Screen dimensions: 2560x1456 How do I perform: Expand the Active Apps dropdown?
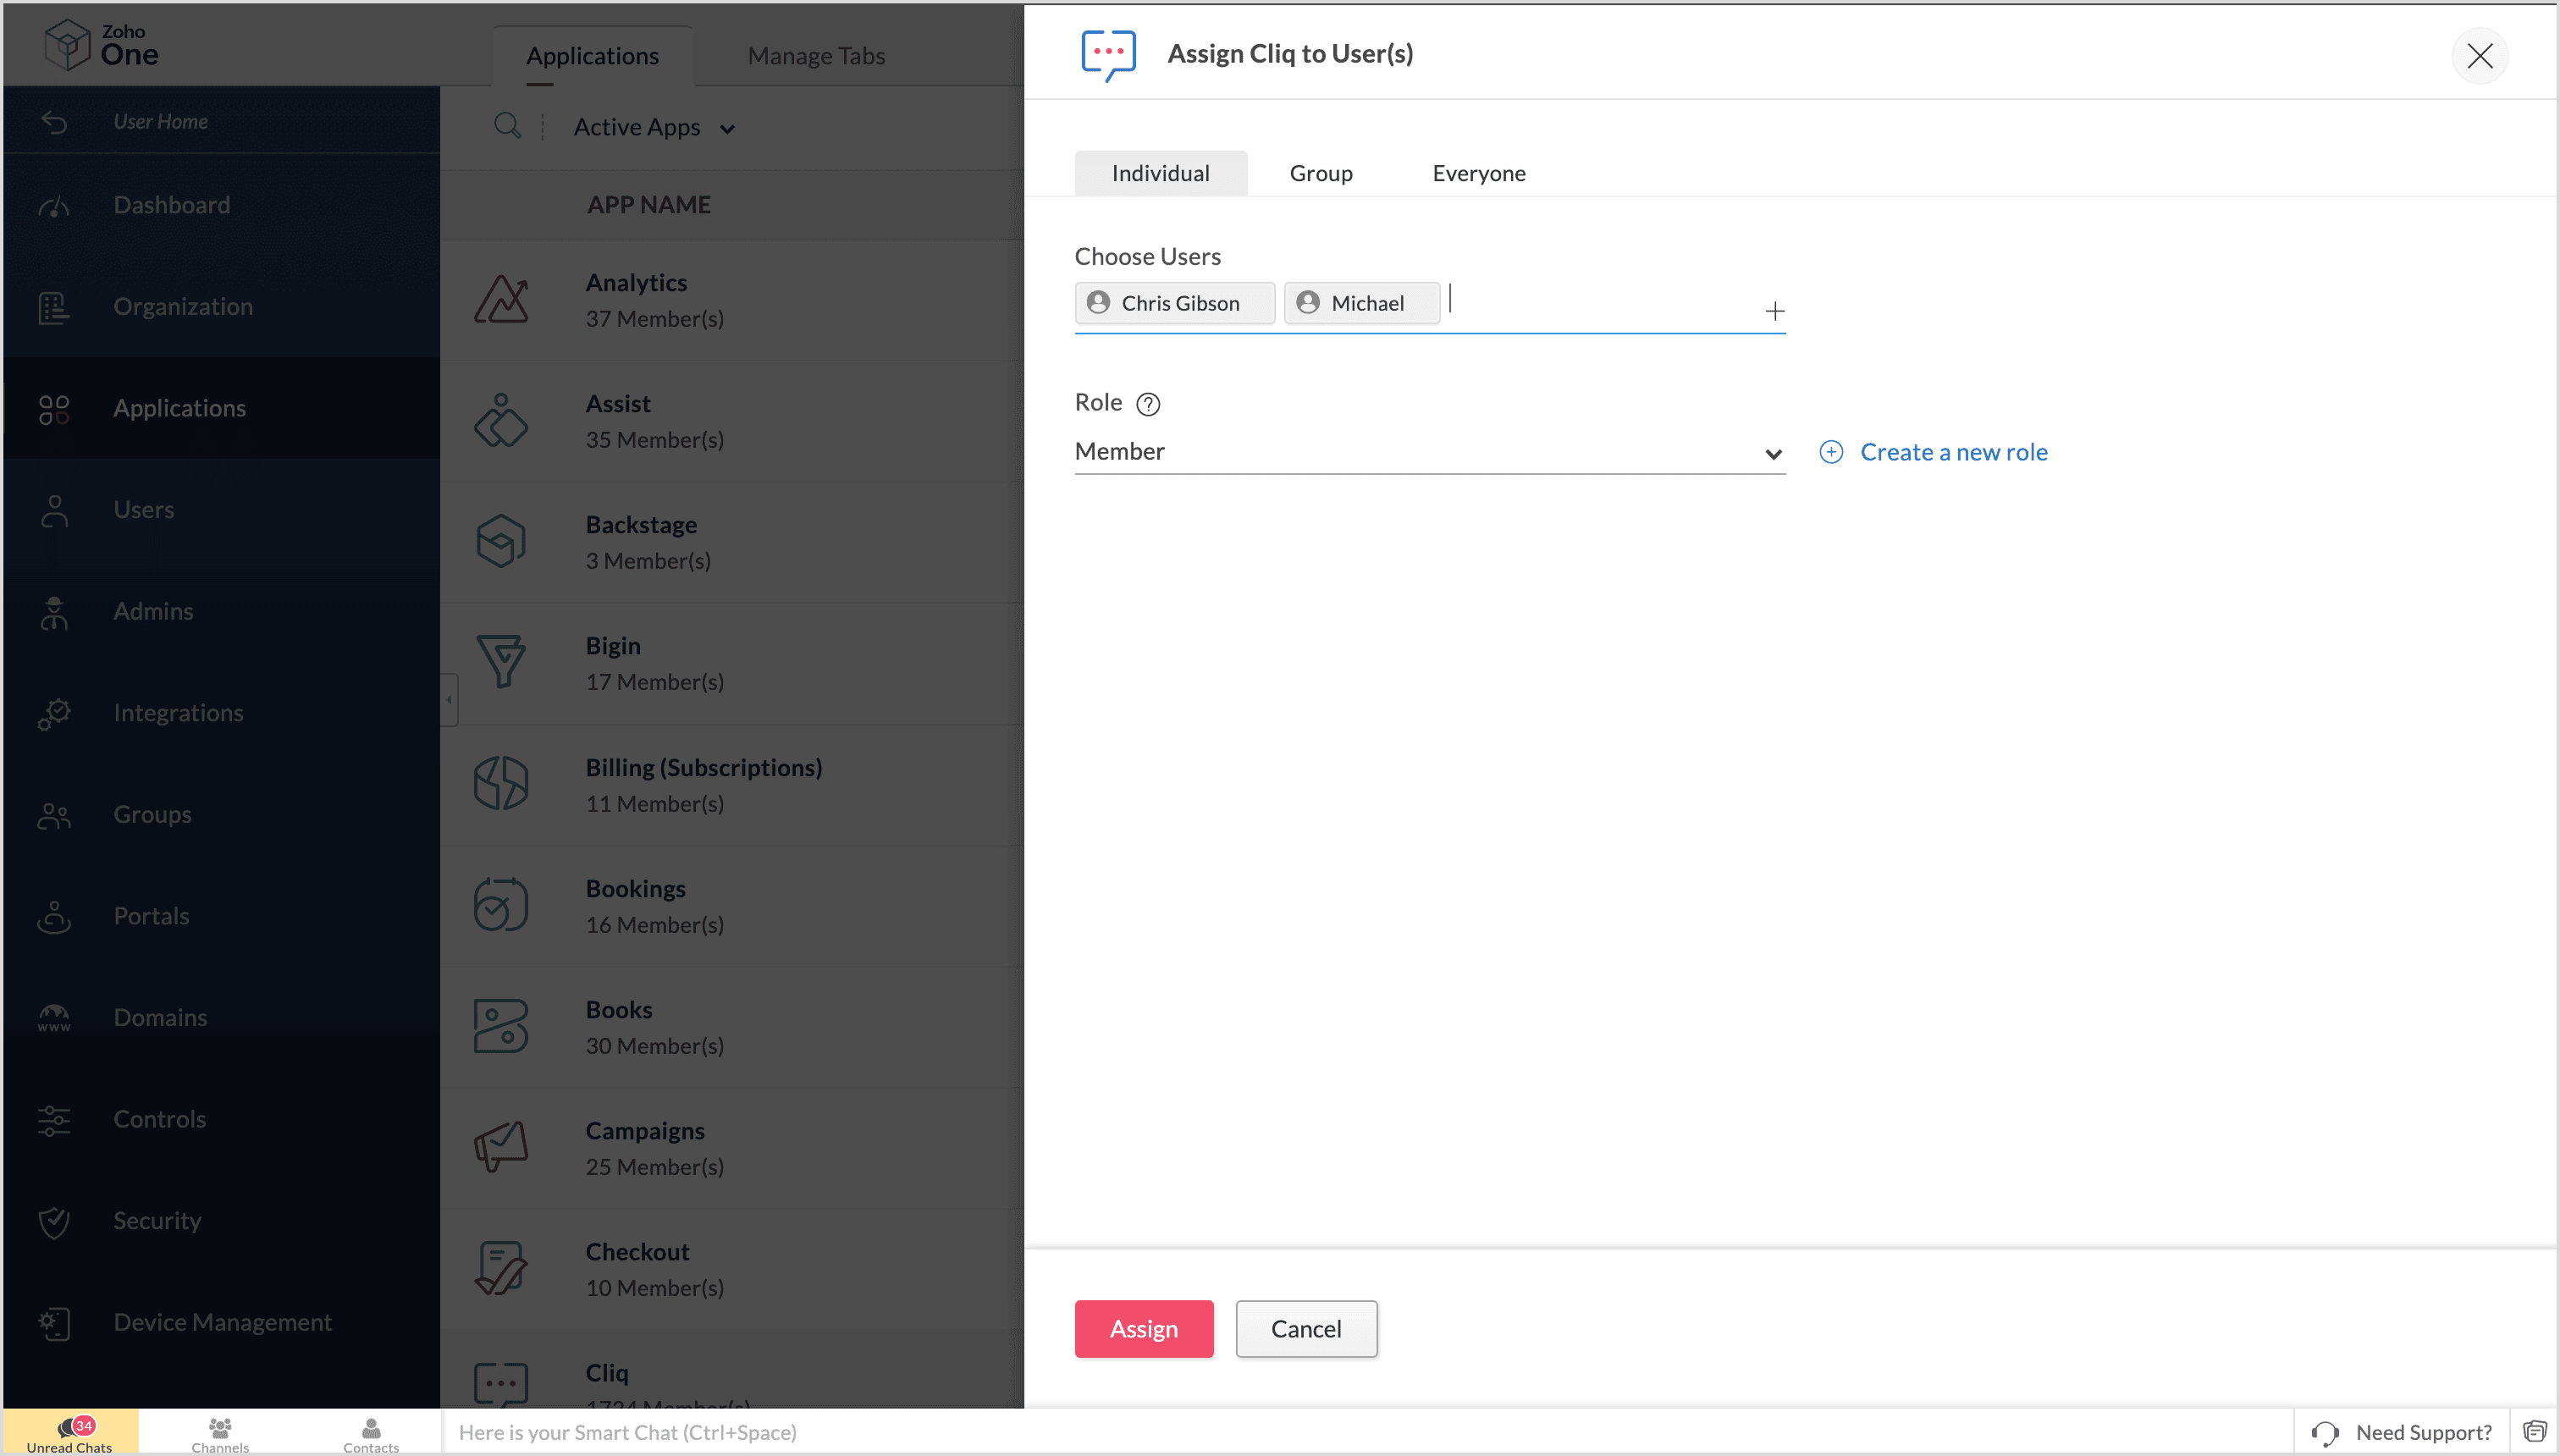pyautogui.click(x=654, y=128)
